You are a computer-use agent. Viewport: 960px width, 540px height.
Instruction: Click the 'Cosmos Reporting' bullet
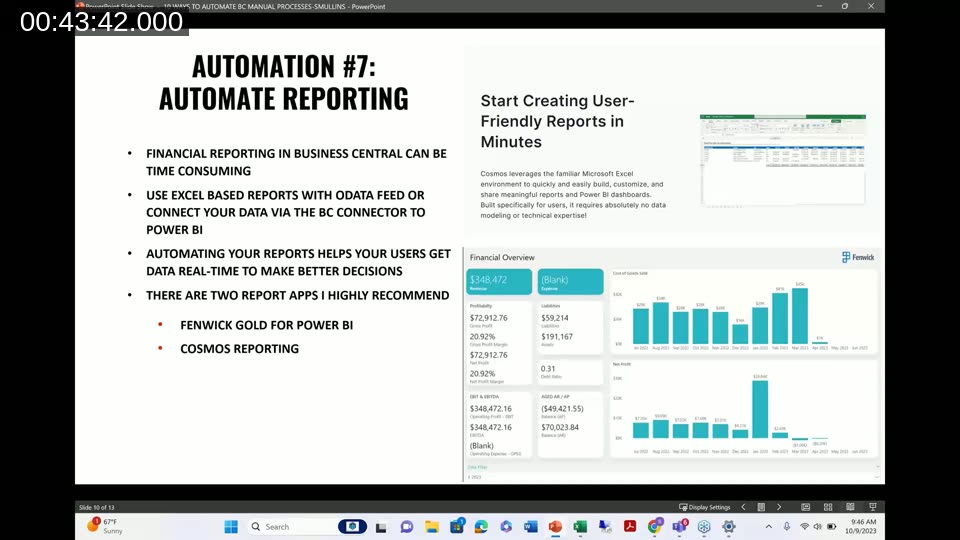239,349
